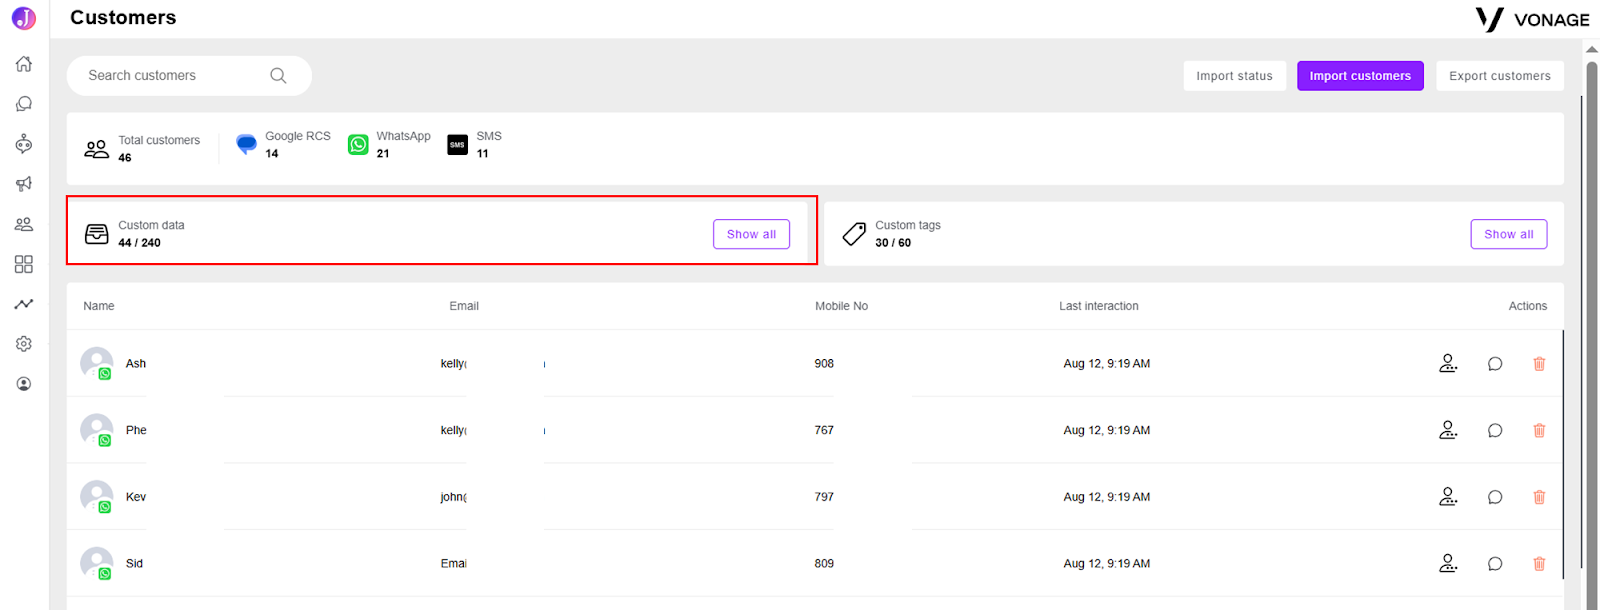Click the Vonage logo

click(x=1532, y=19)
